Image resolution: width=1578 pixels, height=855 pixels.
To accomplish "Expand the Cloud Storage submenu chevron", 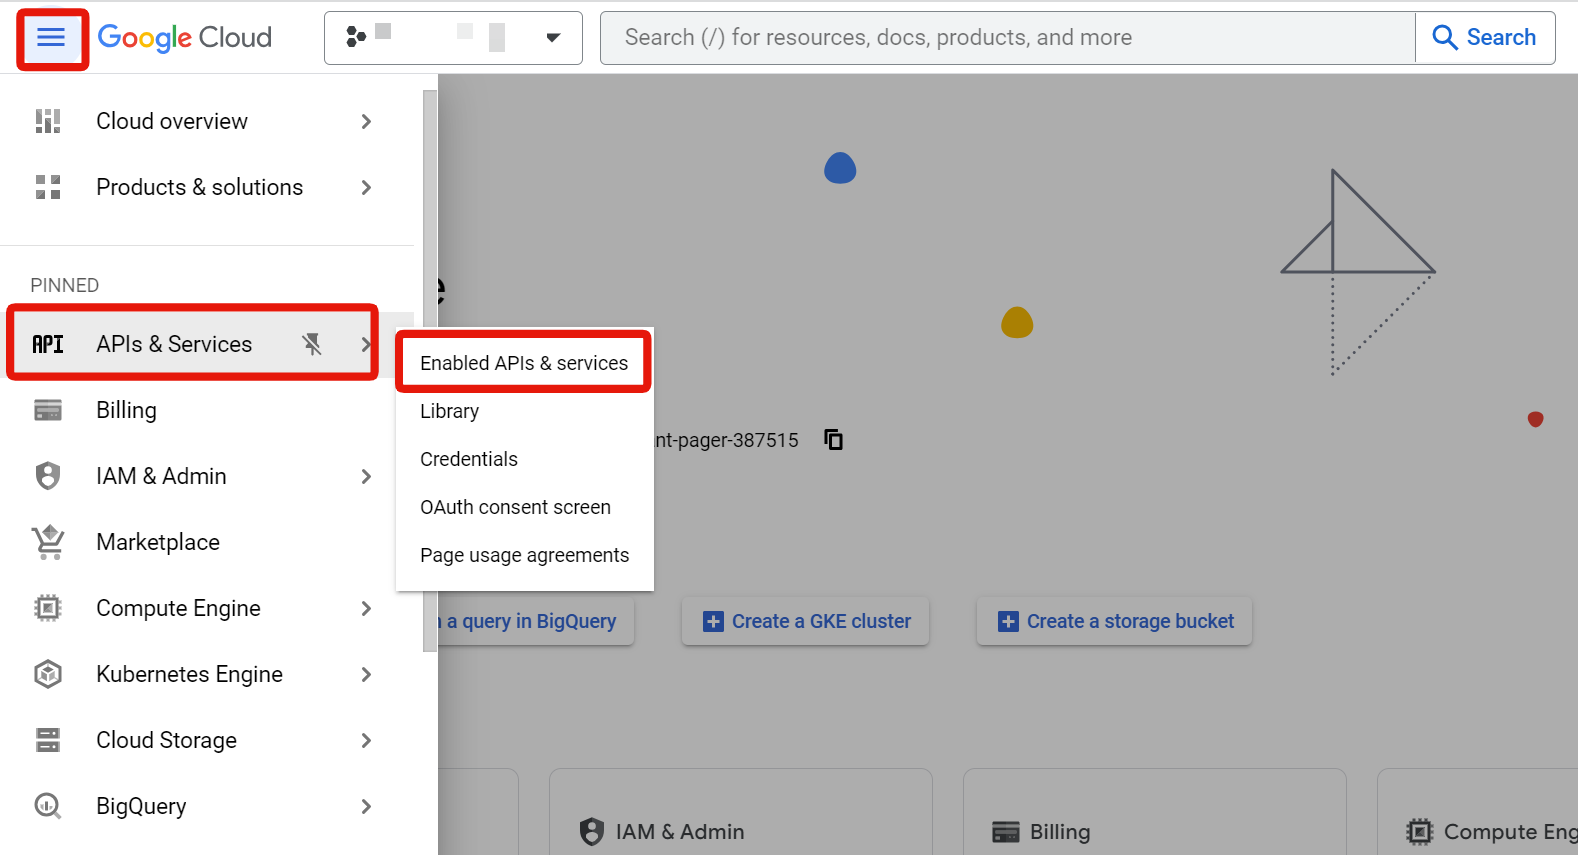I will (x=366, y=740).
